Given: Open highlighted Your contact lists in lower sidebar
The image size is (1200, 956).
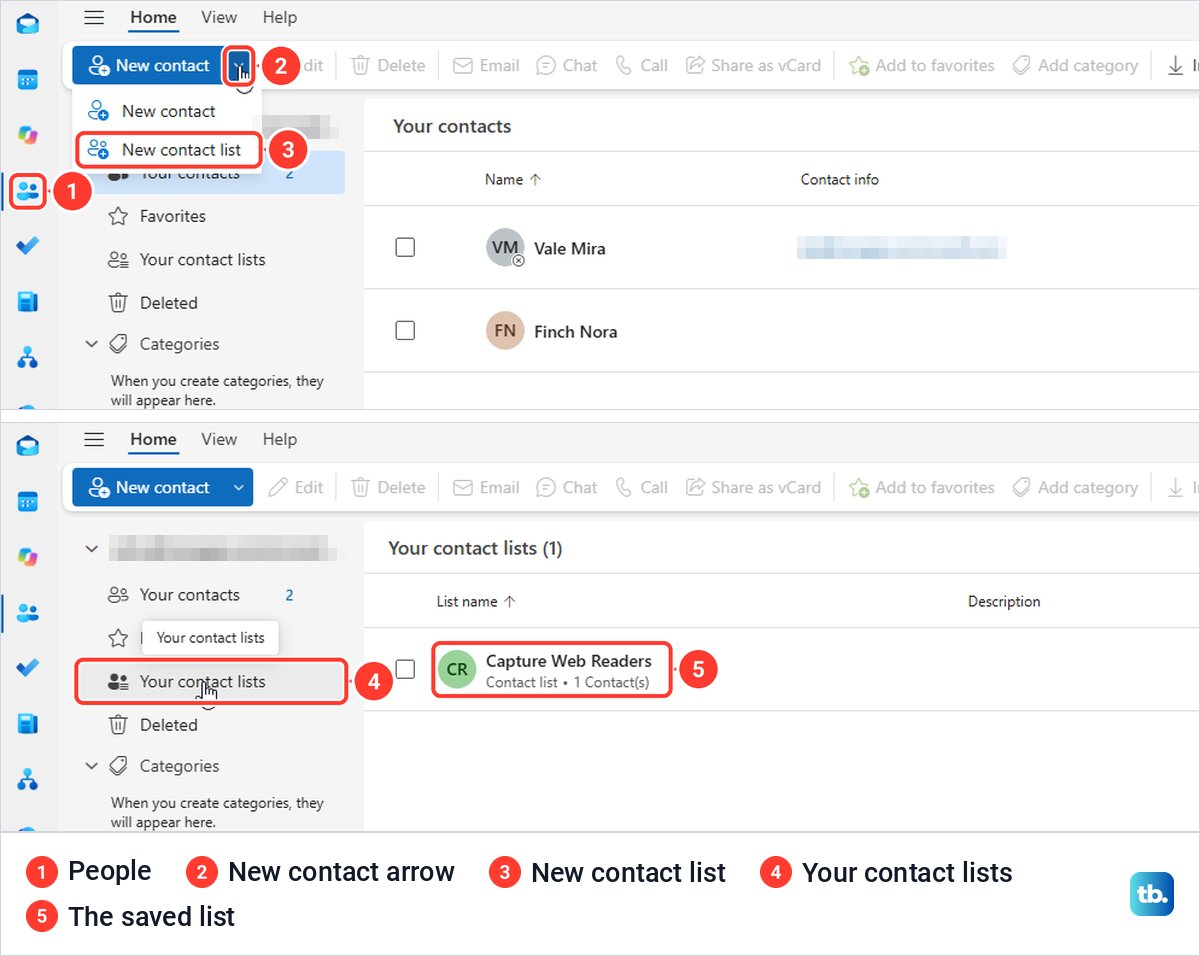Looking at the screenshot, I should coord(212,682).
